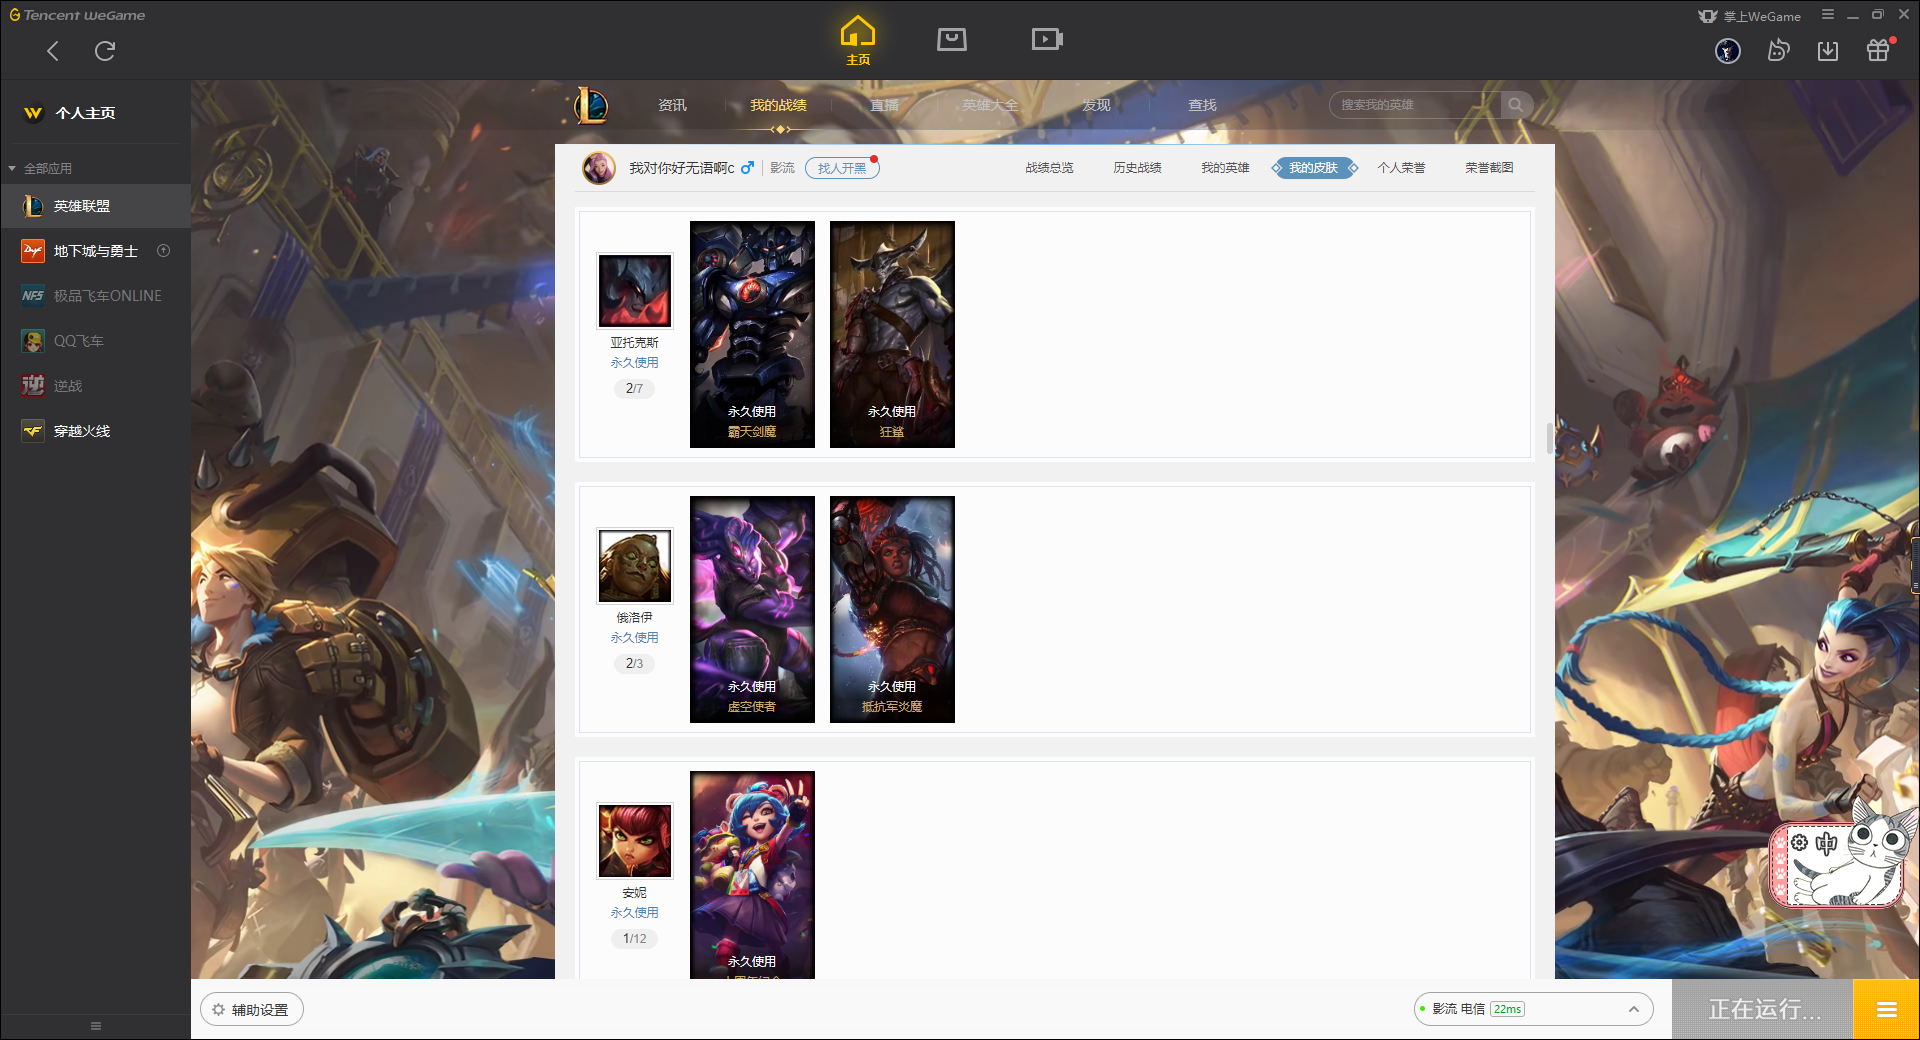Click the magnifier search icon
Image resolution: width=1920 pixels, height=1040 pixels.
point(1516,105)
